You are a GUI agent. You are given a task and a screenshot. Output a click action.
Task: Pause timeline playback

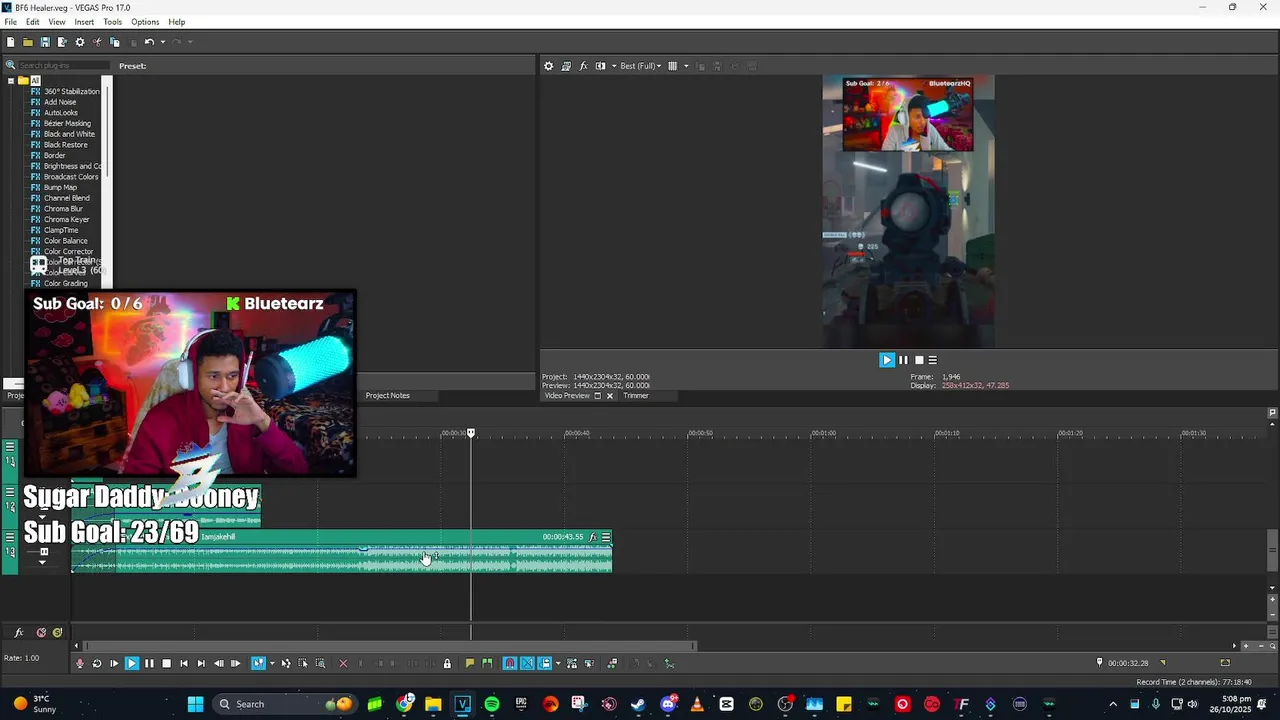[x=149, y=663]
